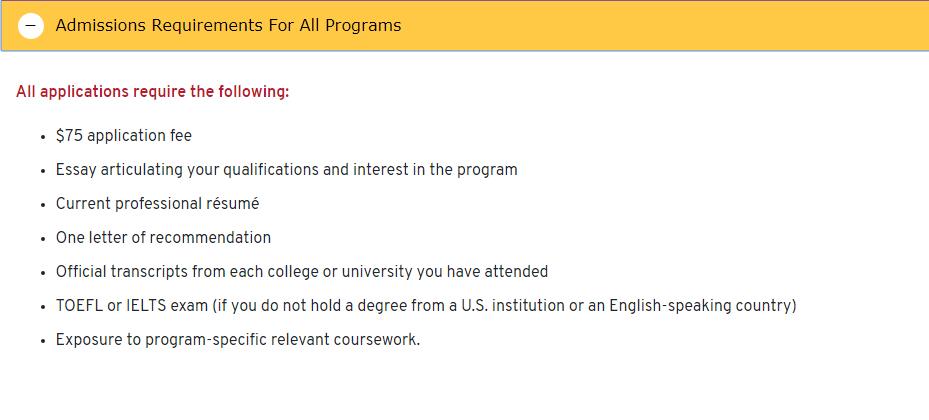Collapse Admissions Requirements For All Programs section
Screen dimensions: 929x420
pyautogui.click(x=228, y=26)
